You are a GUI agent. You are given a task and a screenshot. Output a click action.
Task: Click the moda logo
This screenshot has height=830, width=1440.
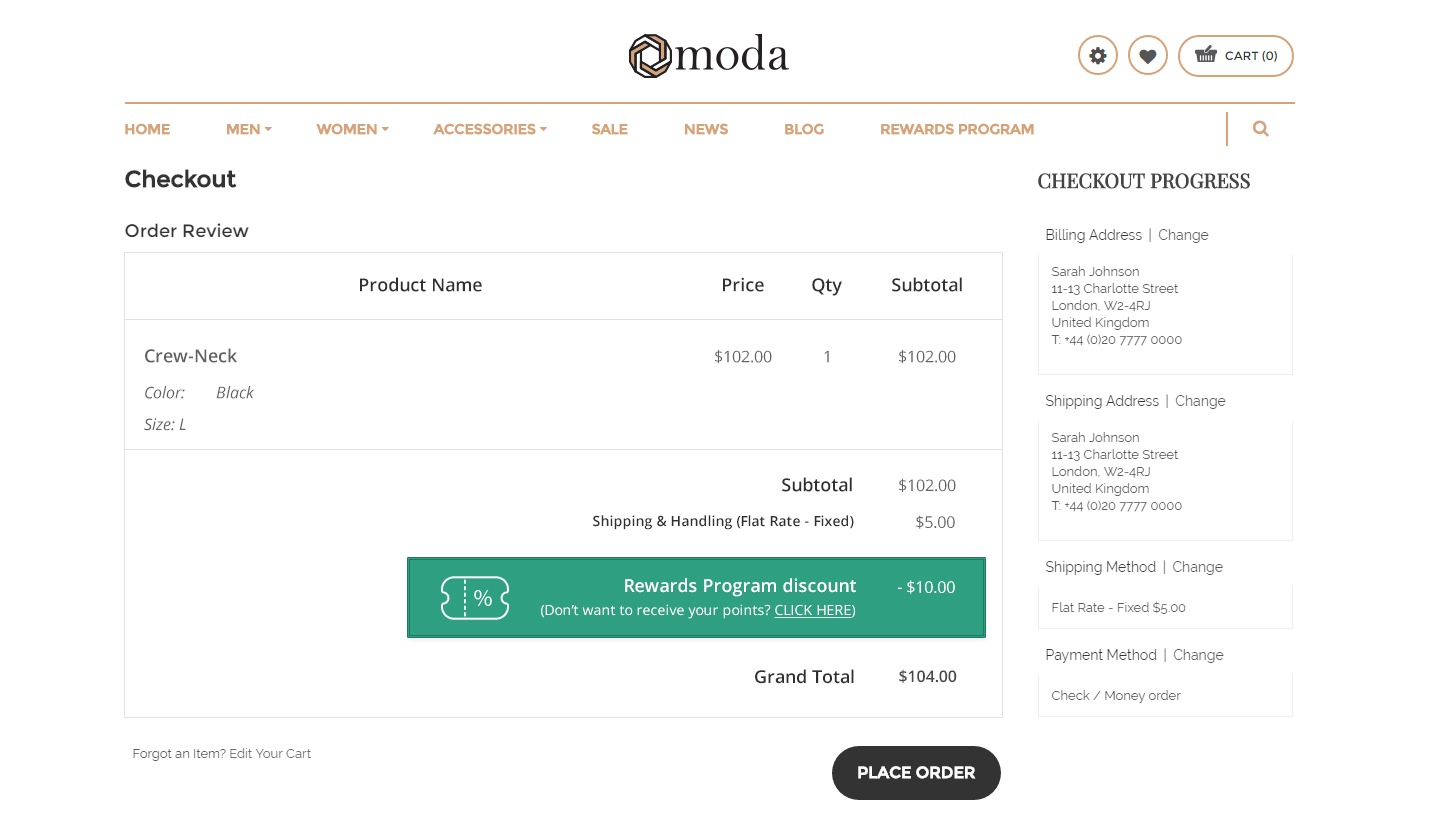[709, 55]
